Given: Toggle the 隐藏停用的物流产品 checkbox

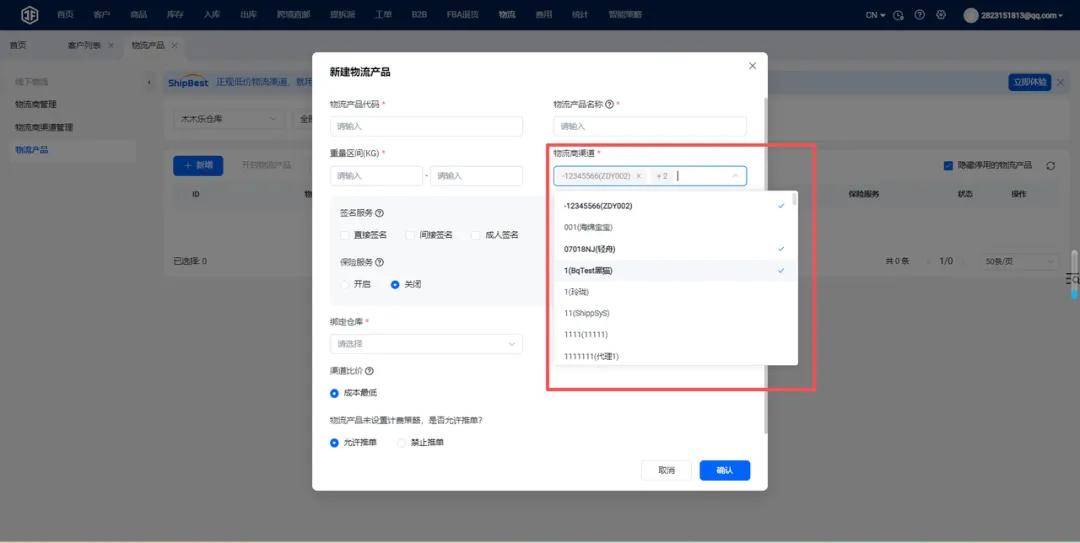Looking at the screenshot, I should point(948,165).
